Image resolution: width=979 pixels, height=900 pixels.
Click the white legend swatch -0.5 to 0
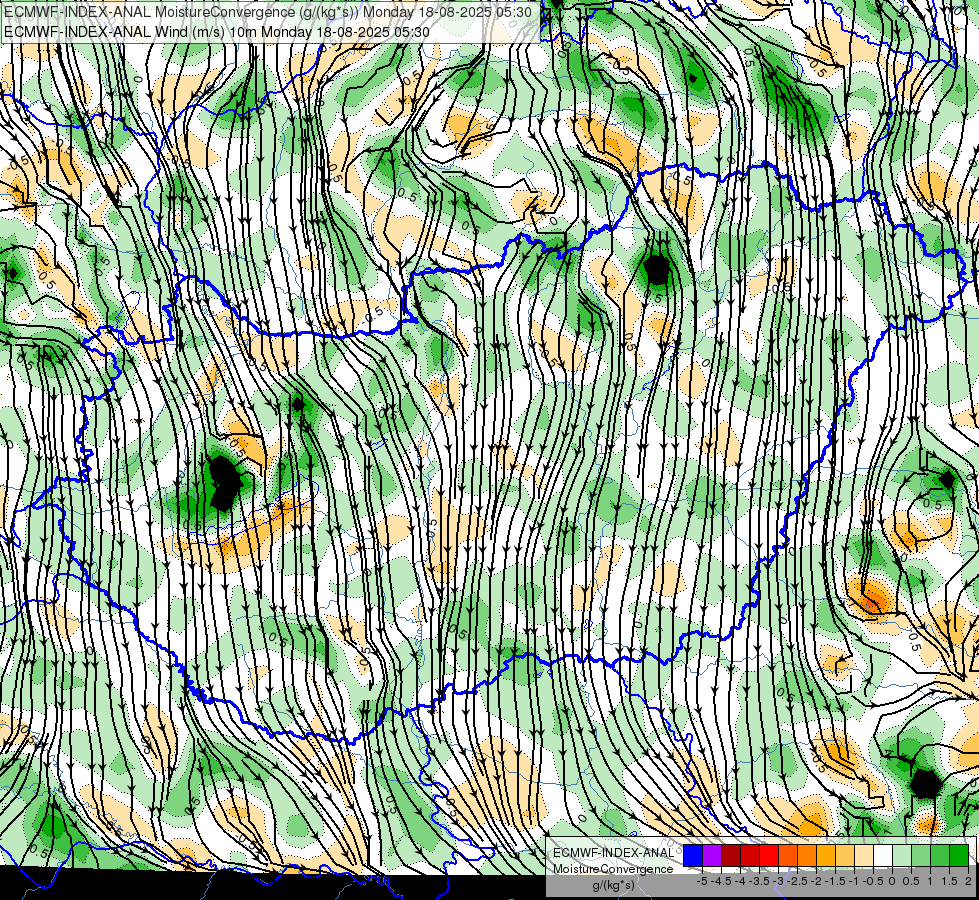(x=883, y=855)
